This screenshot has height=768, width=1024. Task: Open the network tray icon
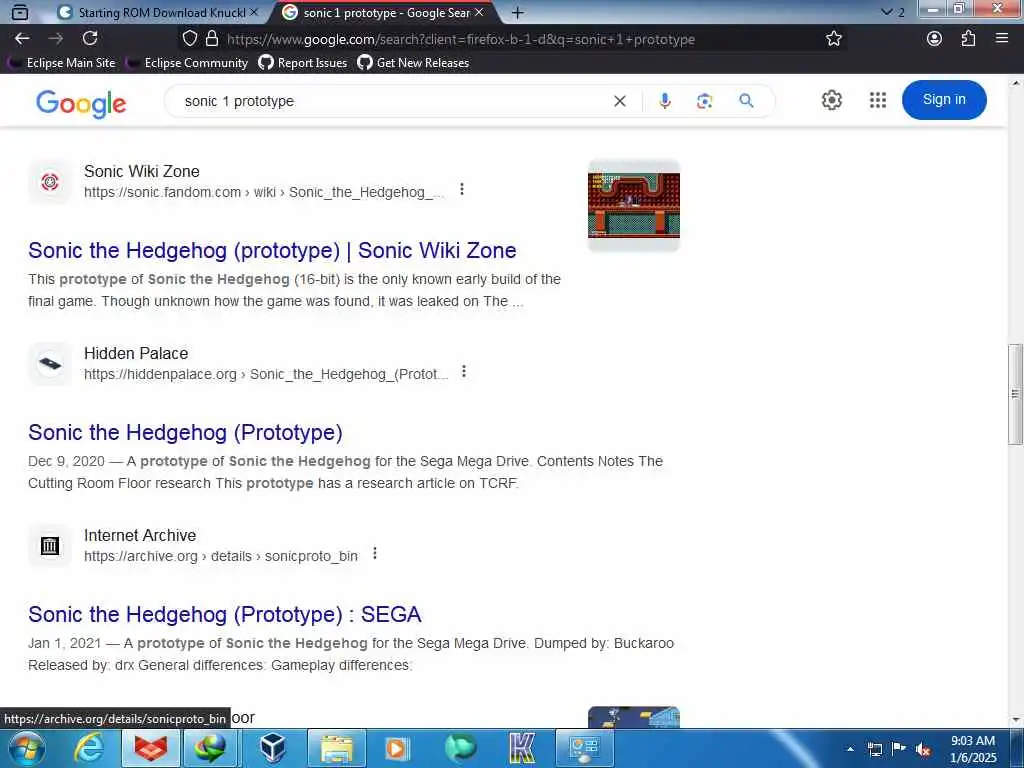[x=874, y=750]
